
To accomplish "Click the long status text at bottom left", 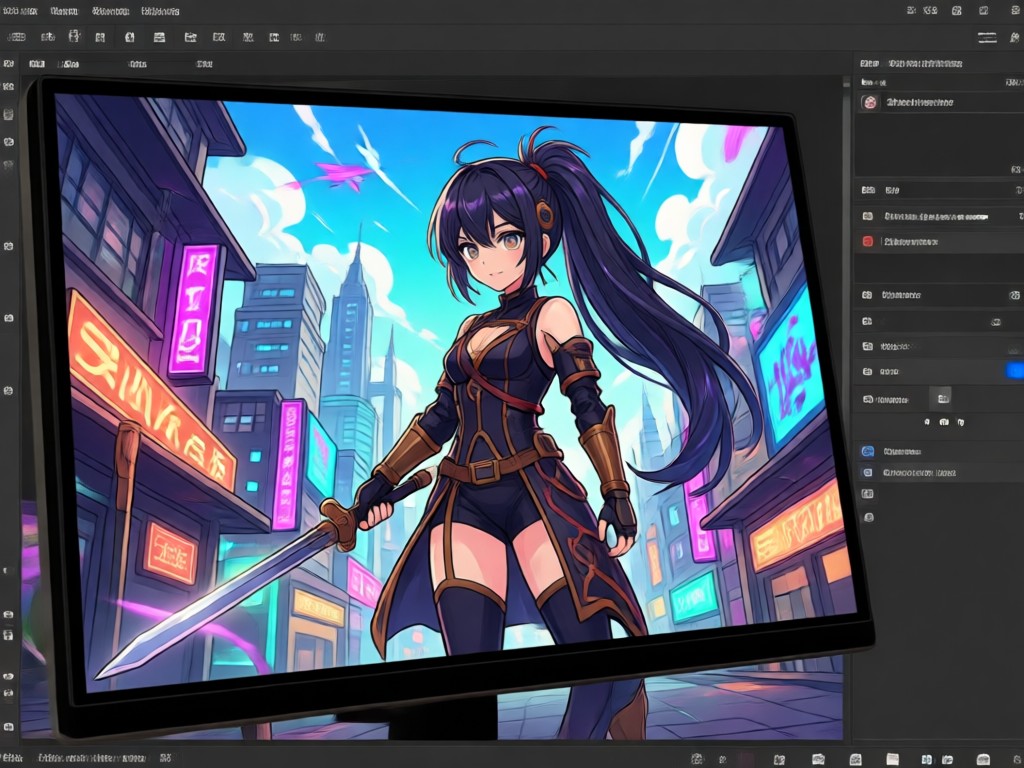I will pos(91,758).
